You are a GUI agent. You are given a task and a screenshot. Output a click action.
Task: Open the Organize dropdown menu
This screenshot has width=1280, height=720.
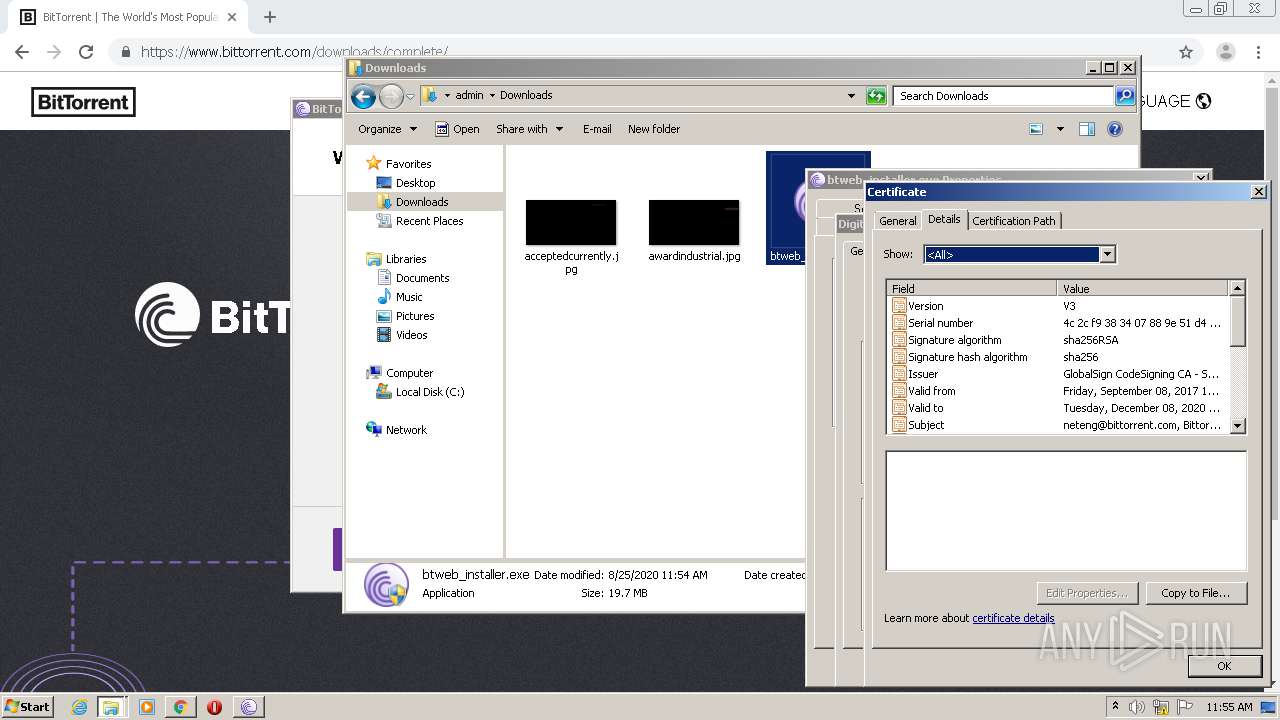tap(387, 129)
